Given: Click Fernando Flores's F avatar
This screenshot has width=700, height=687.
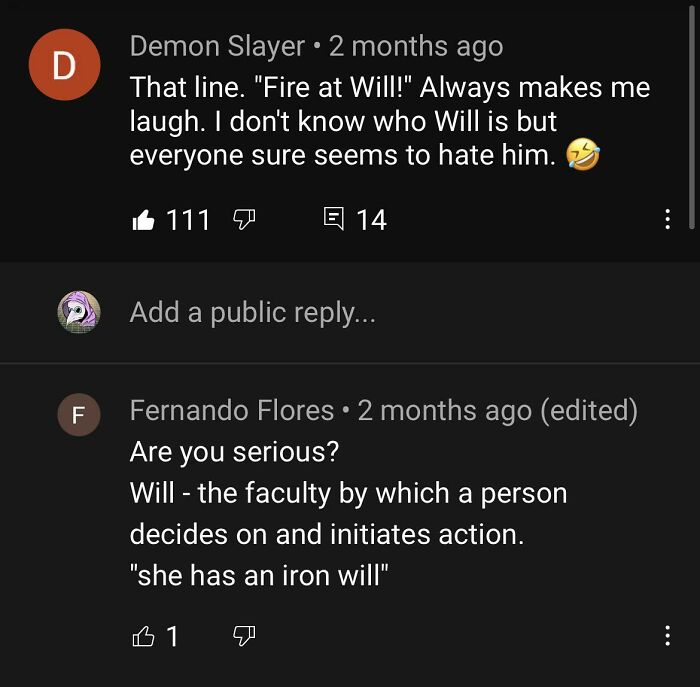Looking at the screenshot, I should tap(78, 414).
